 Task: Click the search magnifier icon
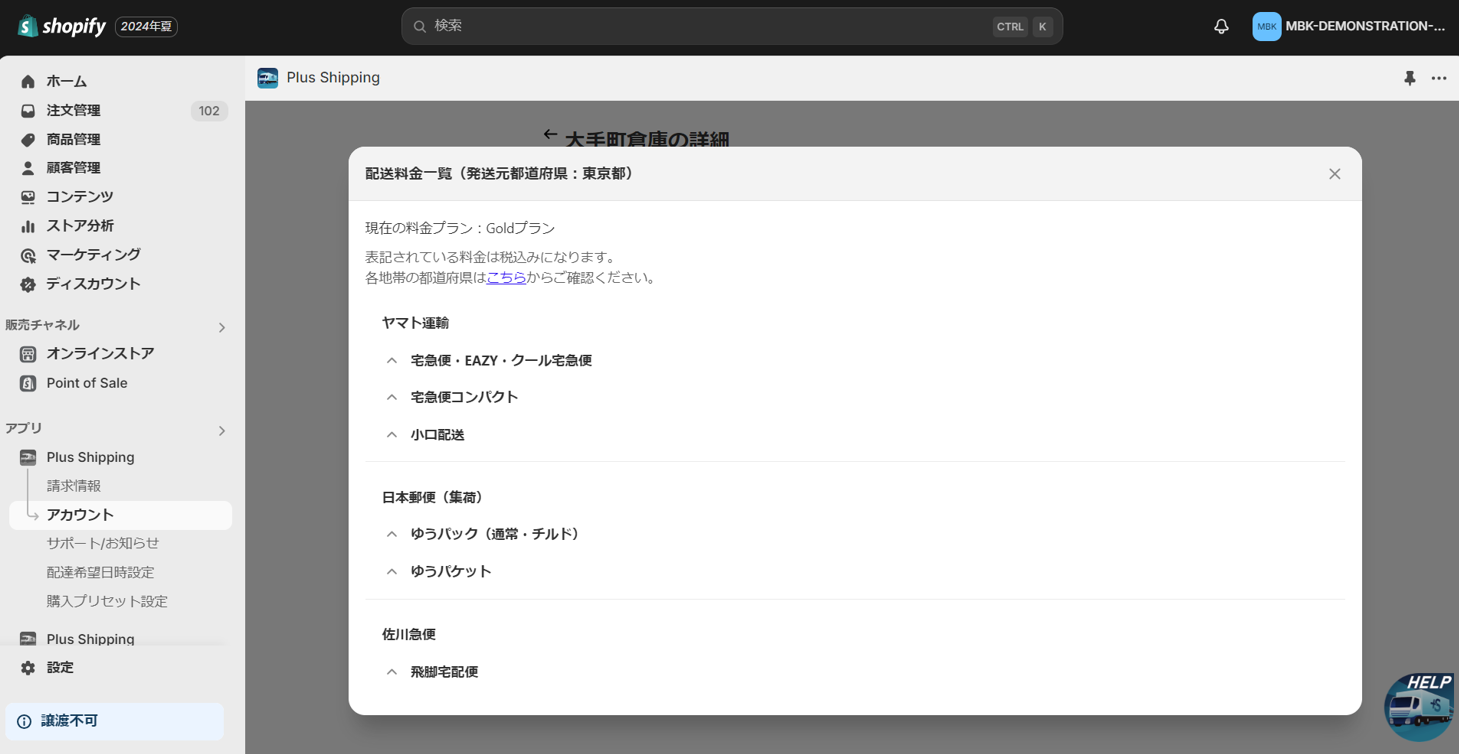tap(420, 27)
